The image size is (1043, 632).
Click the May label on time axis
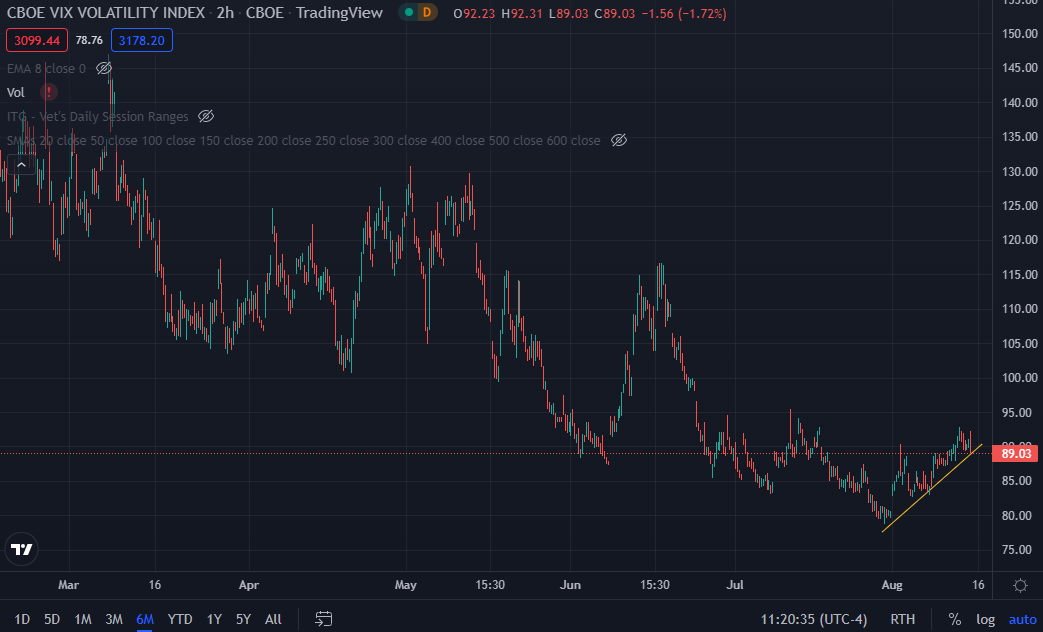click(x=406, y=585)
